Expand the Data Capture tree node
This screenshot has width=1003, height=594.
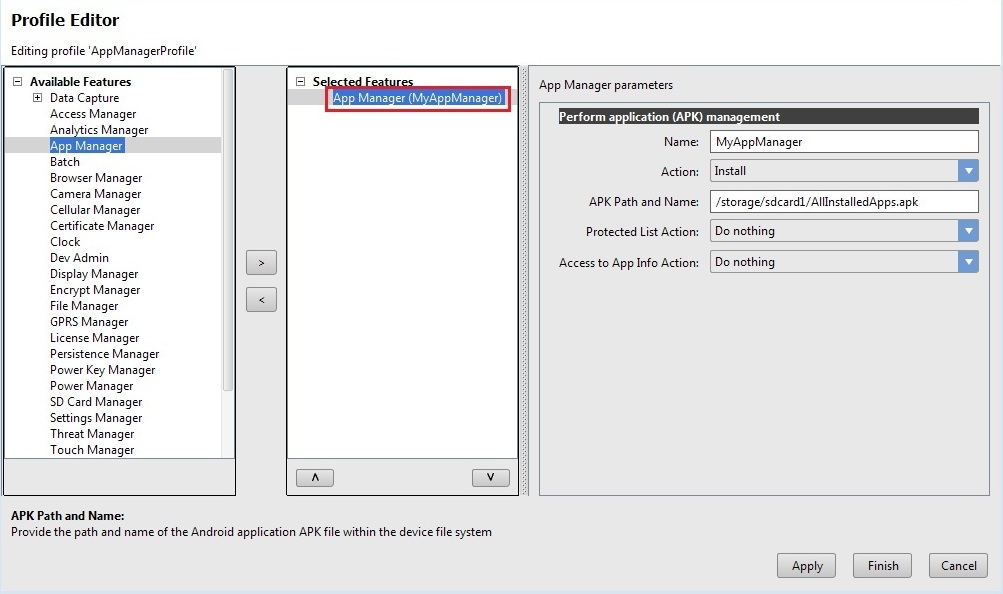[x=37, y=98]
